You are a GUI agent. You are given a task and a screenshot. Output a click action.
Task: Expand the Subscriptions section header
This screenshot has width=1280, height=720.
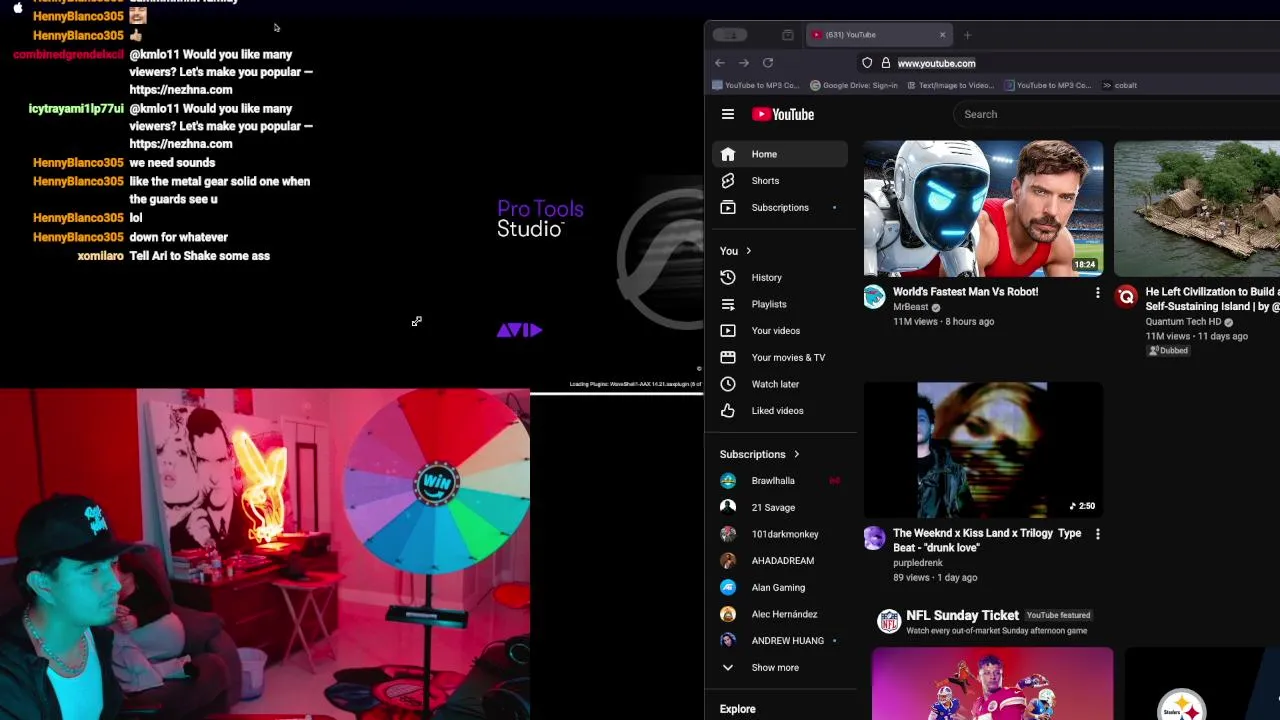point(760,454)
